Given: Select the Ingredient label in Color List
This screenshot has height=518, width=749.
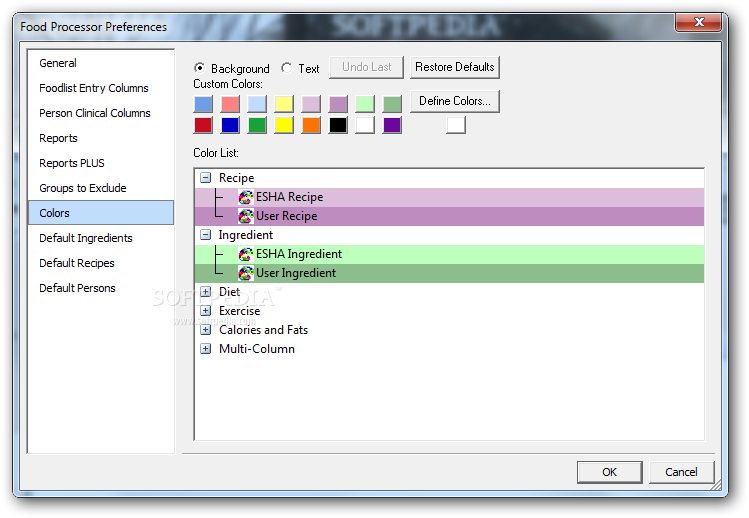Looking at the screenshot, I should click(246, 235).
